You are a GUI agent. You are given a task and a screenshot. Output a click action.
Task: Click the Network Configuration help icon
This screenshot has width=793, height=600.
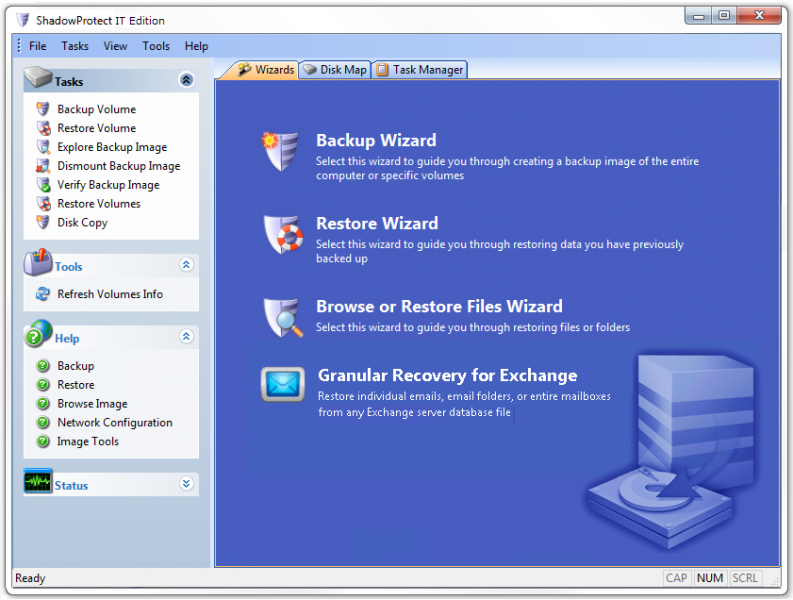(x=43, y=422)
